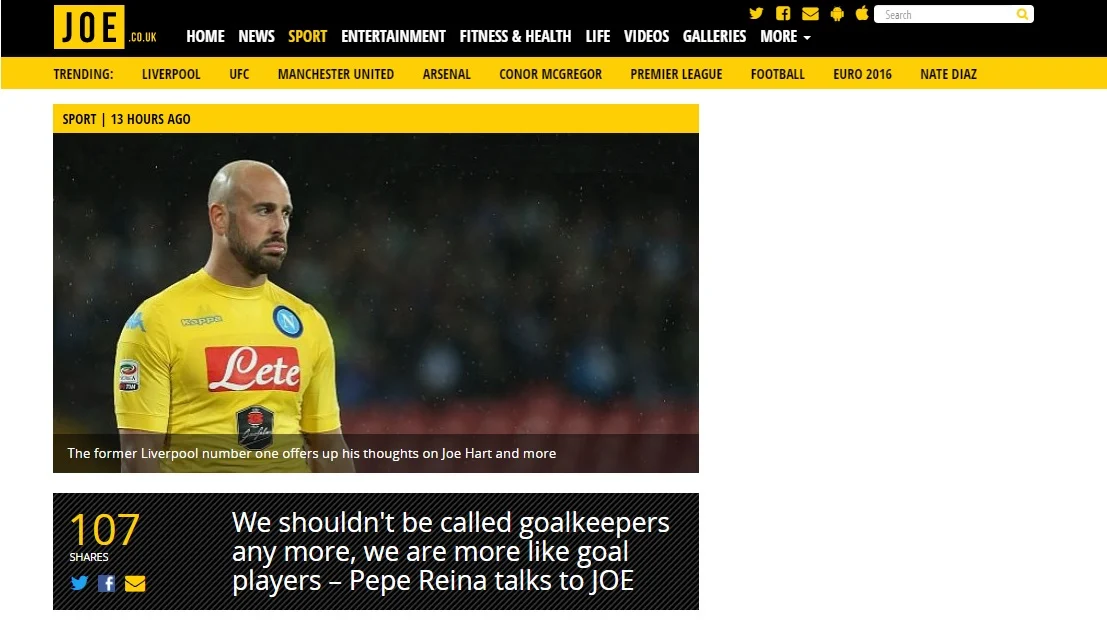Follow the LIVERPOOL trending link

coord(171,74)
